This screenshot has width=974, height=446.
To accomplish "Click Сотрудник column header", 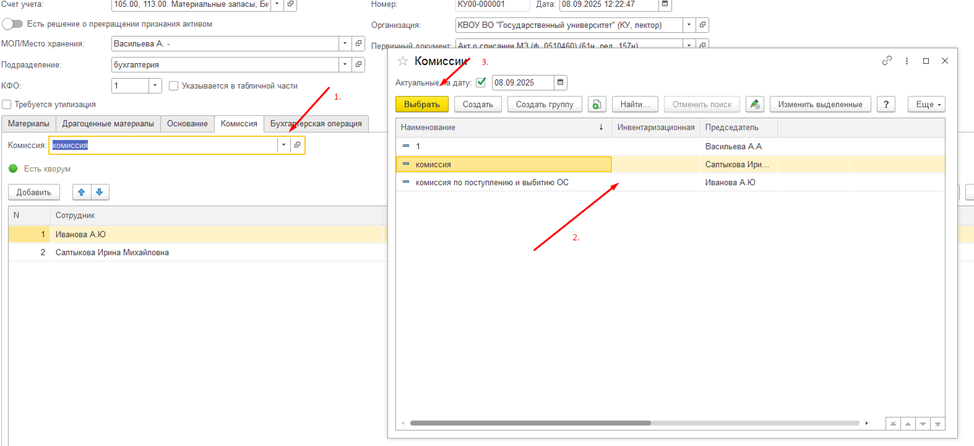I will tap(216, 215).
